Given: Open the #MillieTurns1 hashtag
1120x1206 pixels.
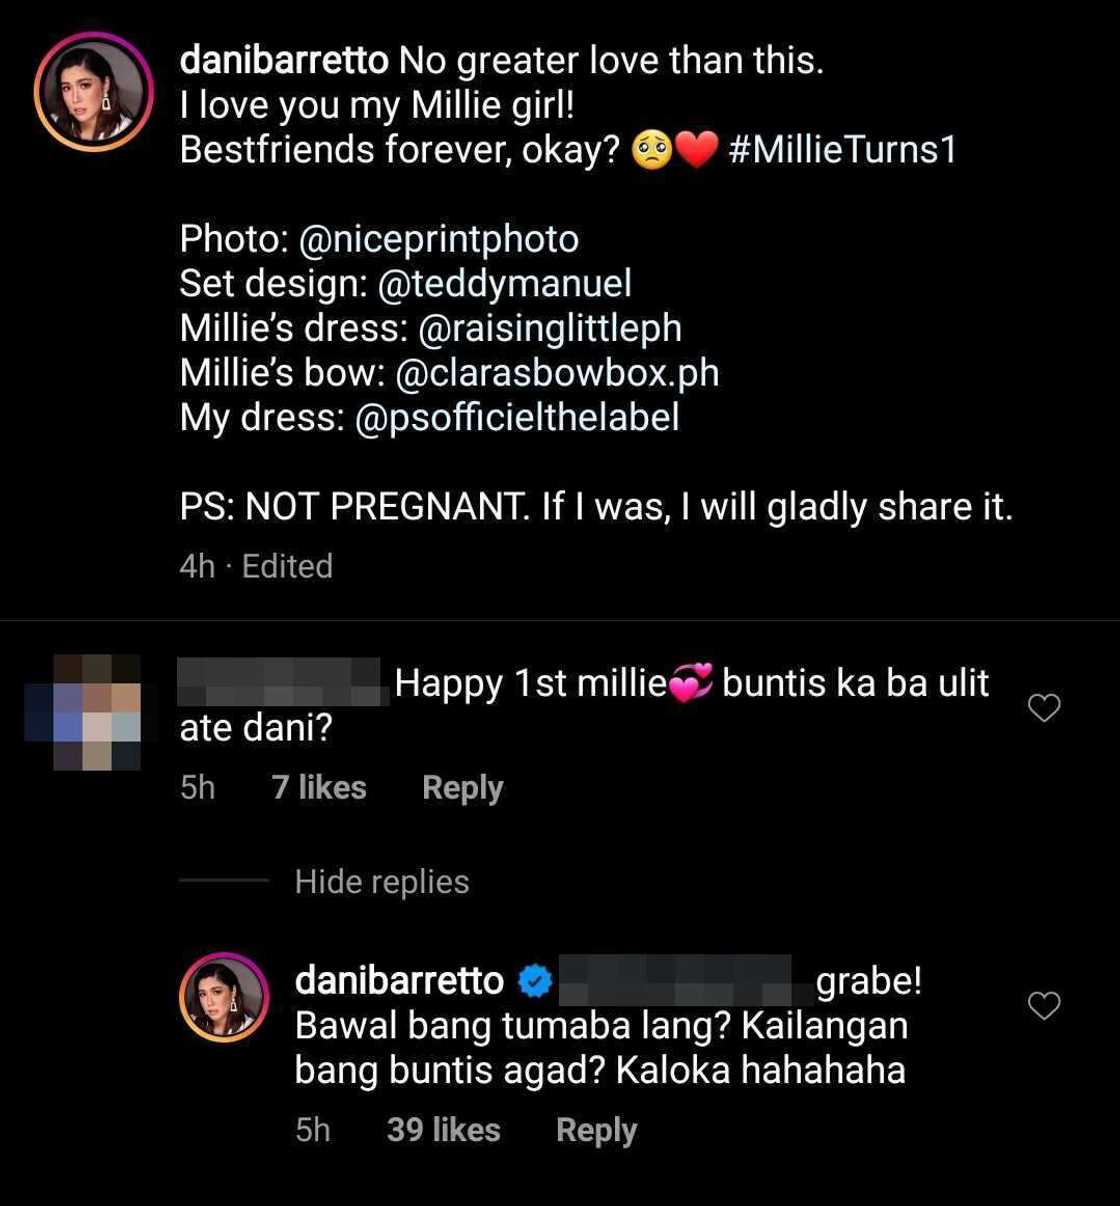Looking at the screenshot, I should (842, 150).
